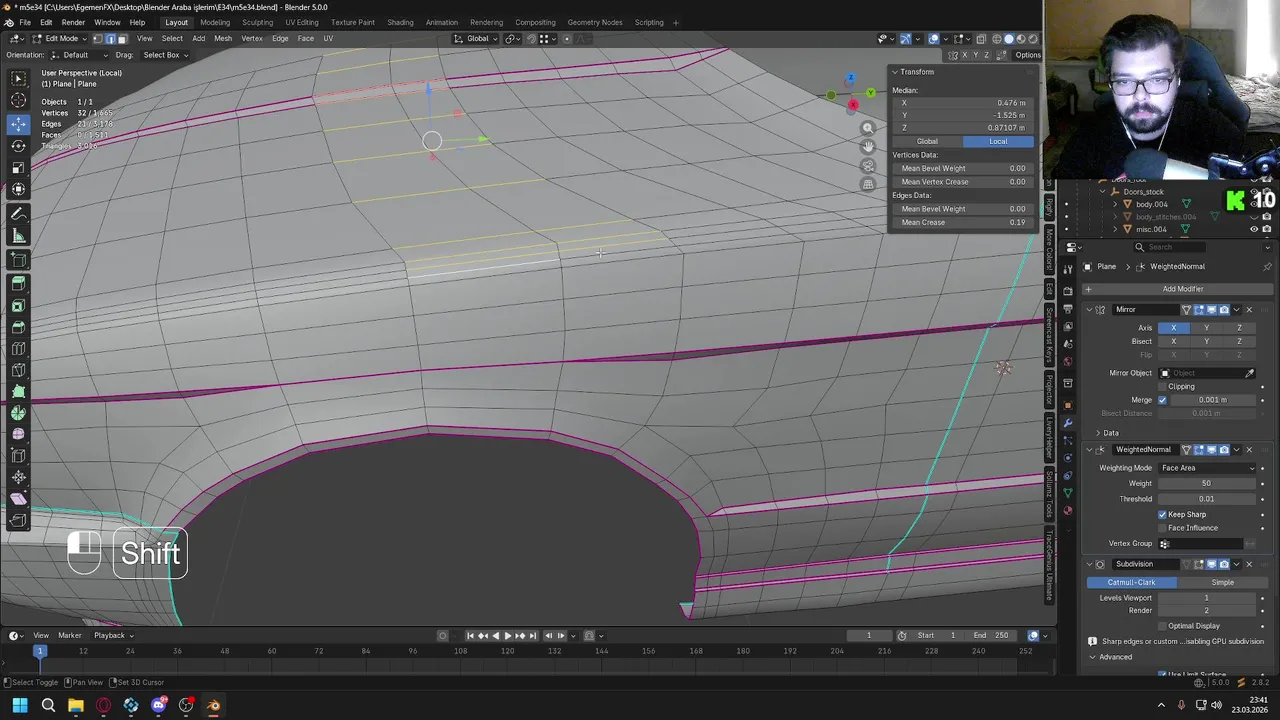
Task: Activate the 3D Cursor tool
Action: tap(18, 100)
